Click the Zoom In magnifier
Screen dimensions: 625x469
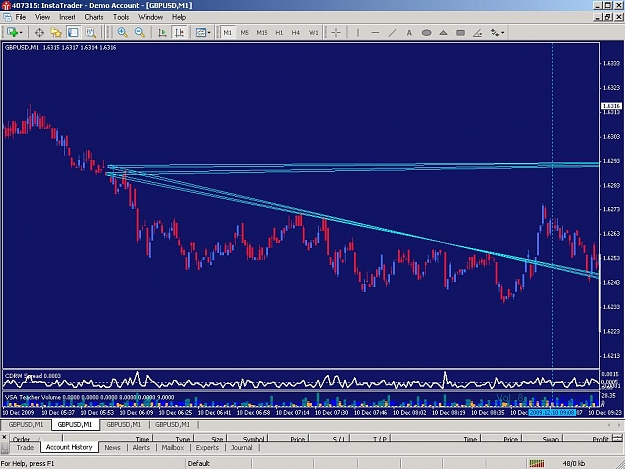[x=122, y=33]
